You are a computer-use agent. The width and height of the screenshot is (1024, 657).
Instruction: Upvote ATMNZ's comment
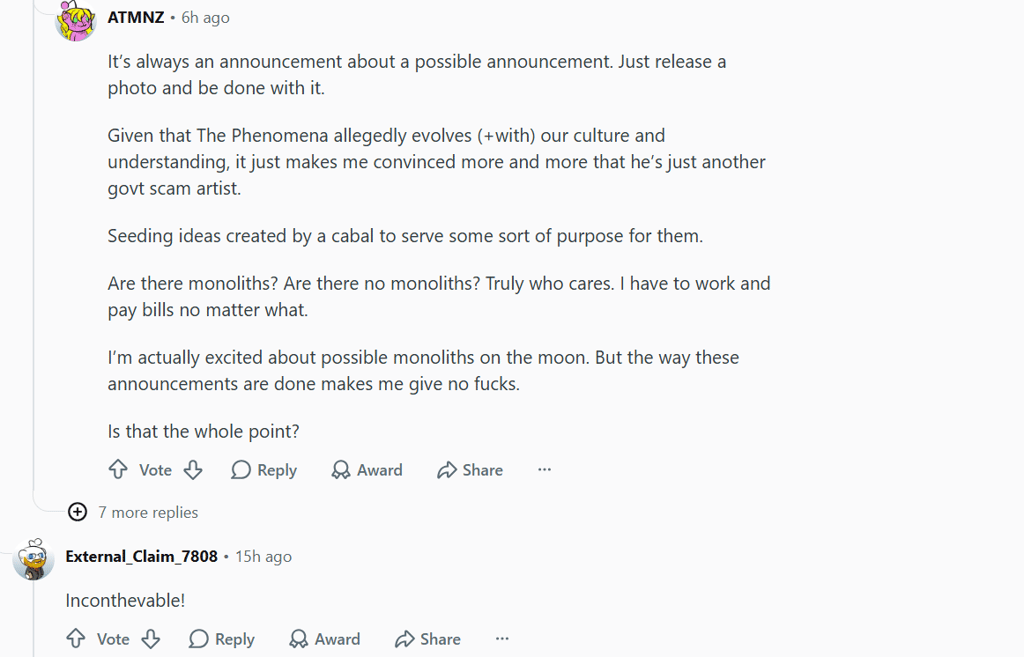pyautogui.click(x=118, y=470)
